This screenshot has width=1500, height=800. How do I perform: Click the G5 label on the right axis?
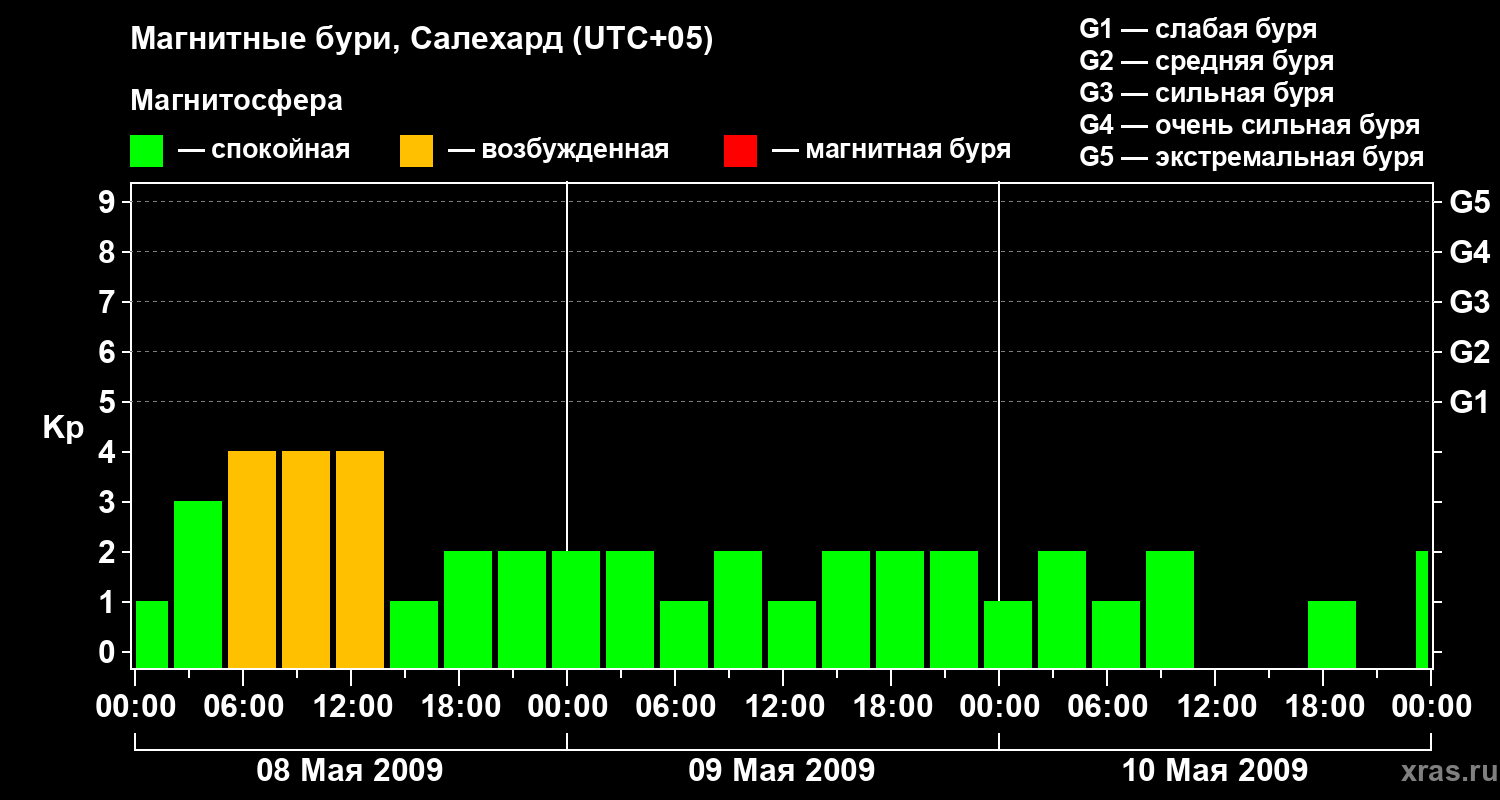1469,202
